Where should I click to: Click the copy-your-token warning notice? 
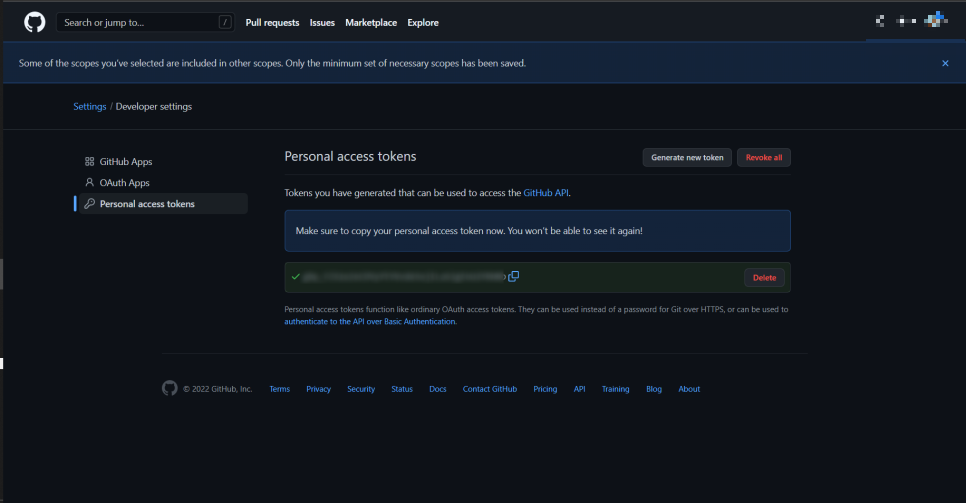[537, 231]
